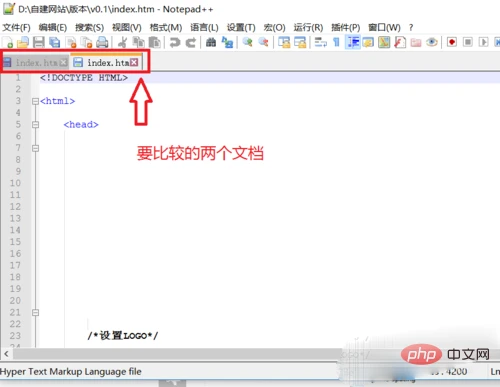
Task: Open the 文件(F) menu
Action: click(16, 27)
